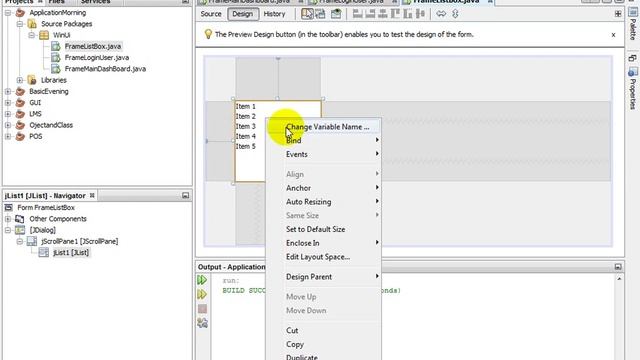This screenshot has width=640, height=360.
Task: Select FrameMainDashBoard.java in Projects tree
Action: [x=105, y=69]
